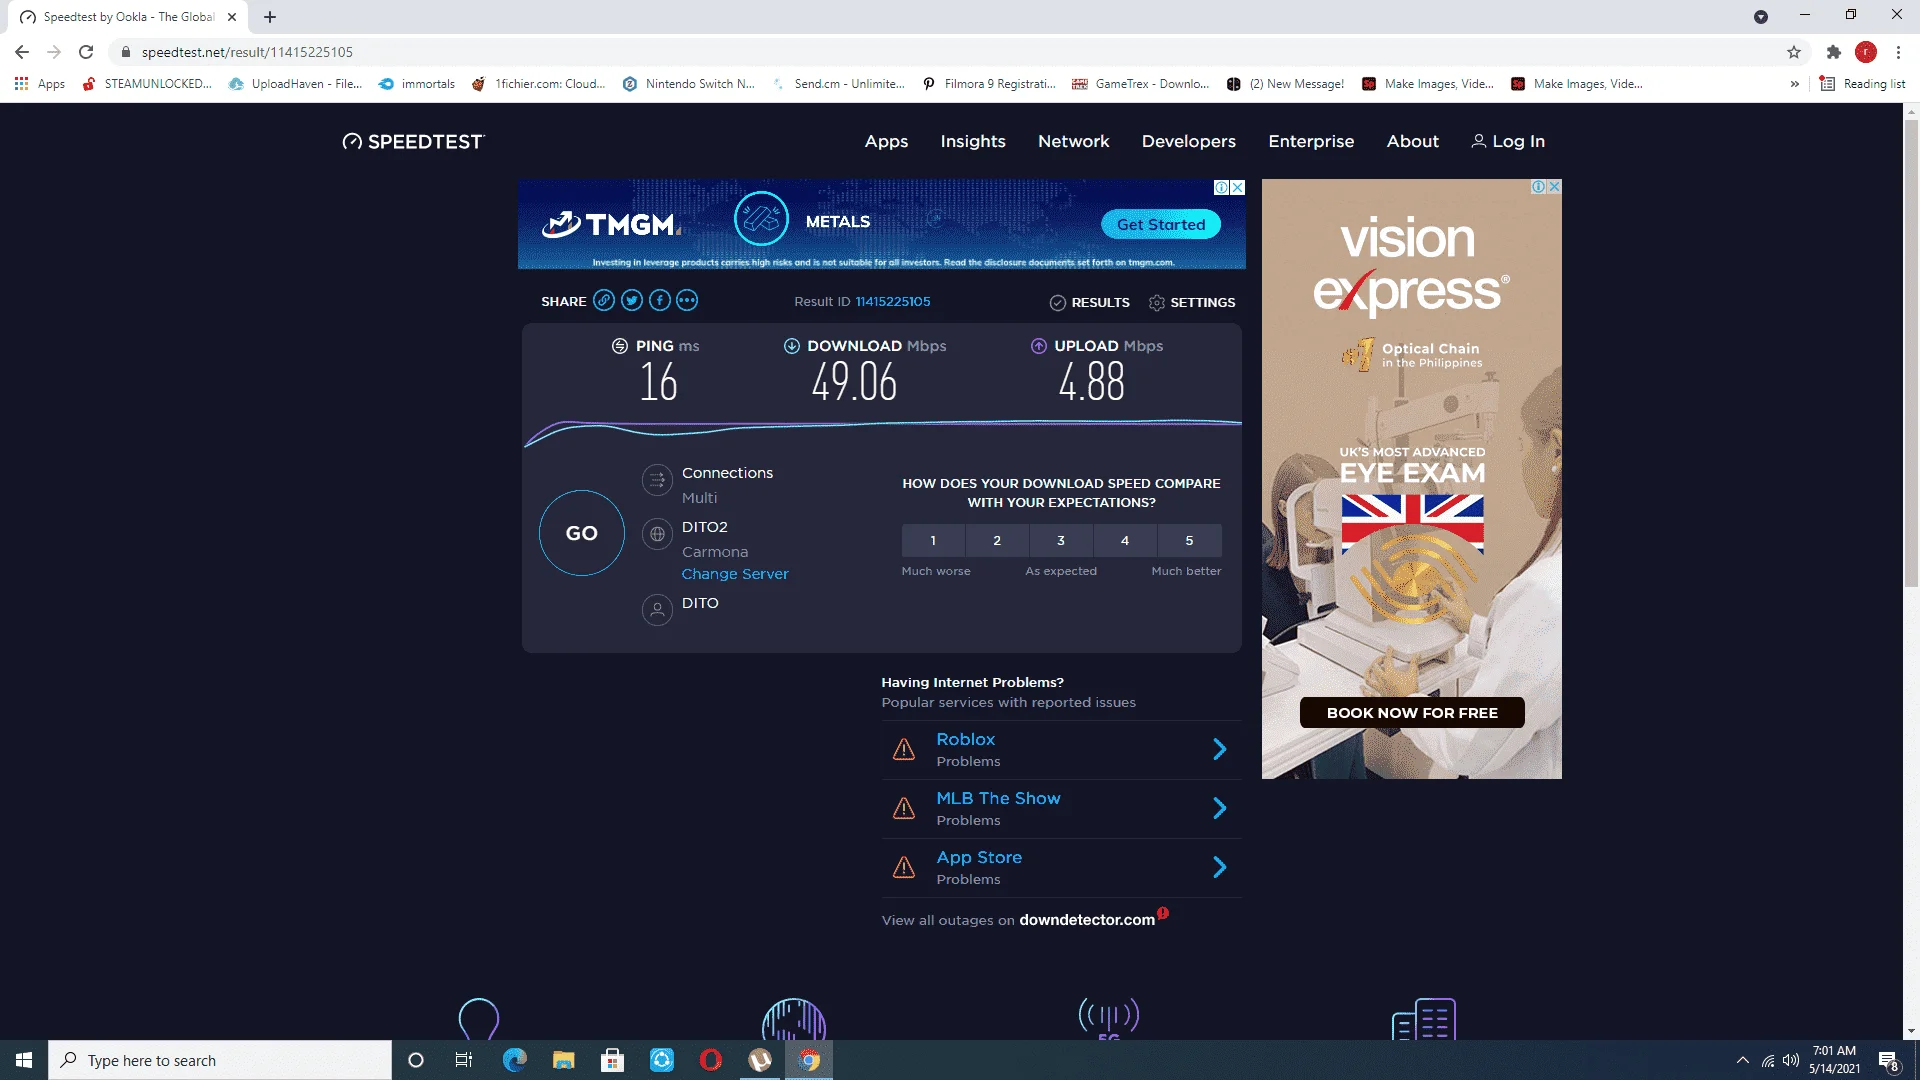Image resolution: width=1920 pixels, height=1080 pixels.
Task: Copy the result link via share link icon
Action: tap(604, 300)
